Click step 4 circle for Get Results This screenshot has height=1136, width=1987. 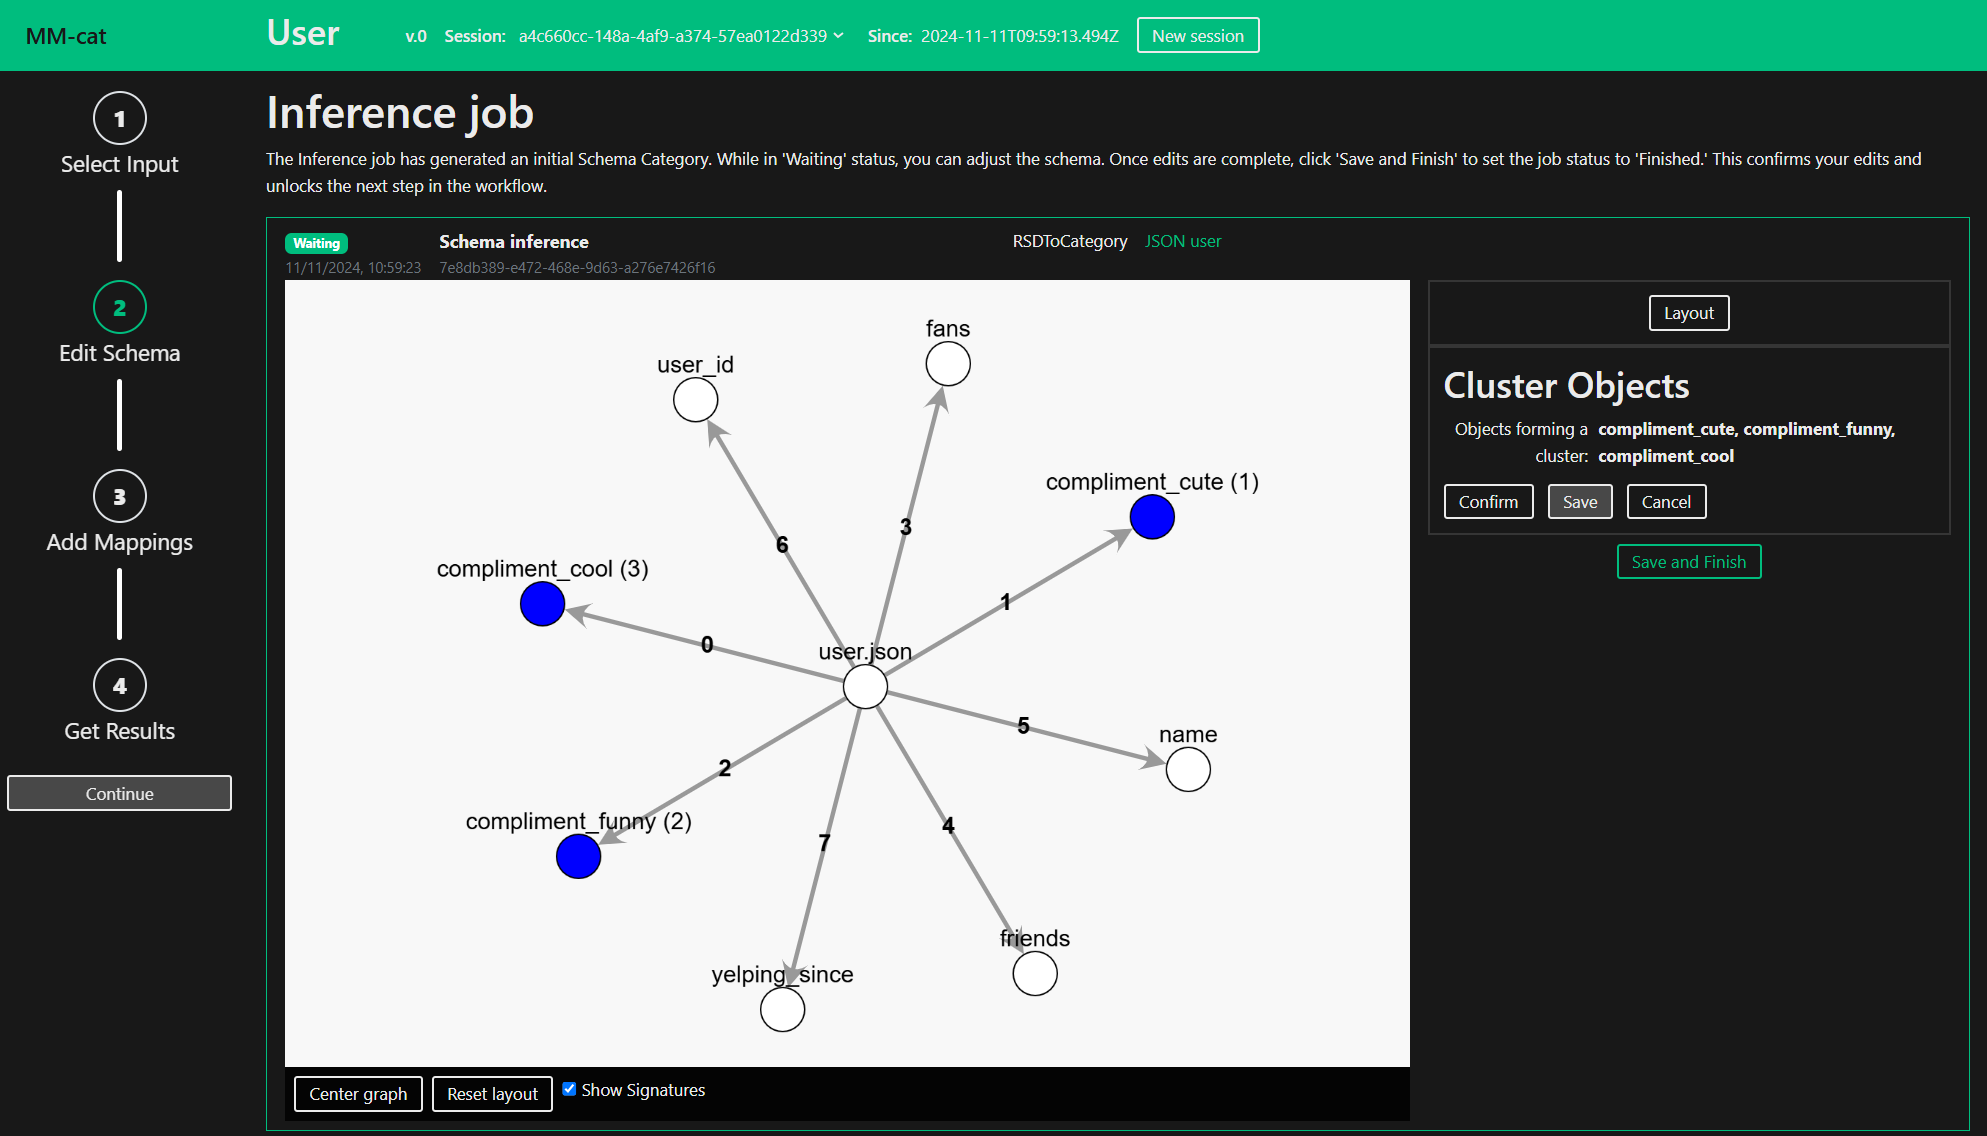pyautogui.click(x=120, y=685)
